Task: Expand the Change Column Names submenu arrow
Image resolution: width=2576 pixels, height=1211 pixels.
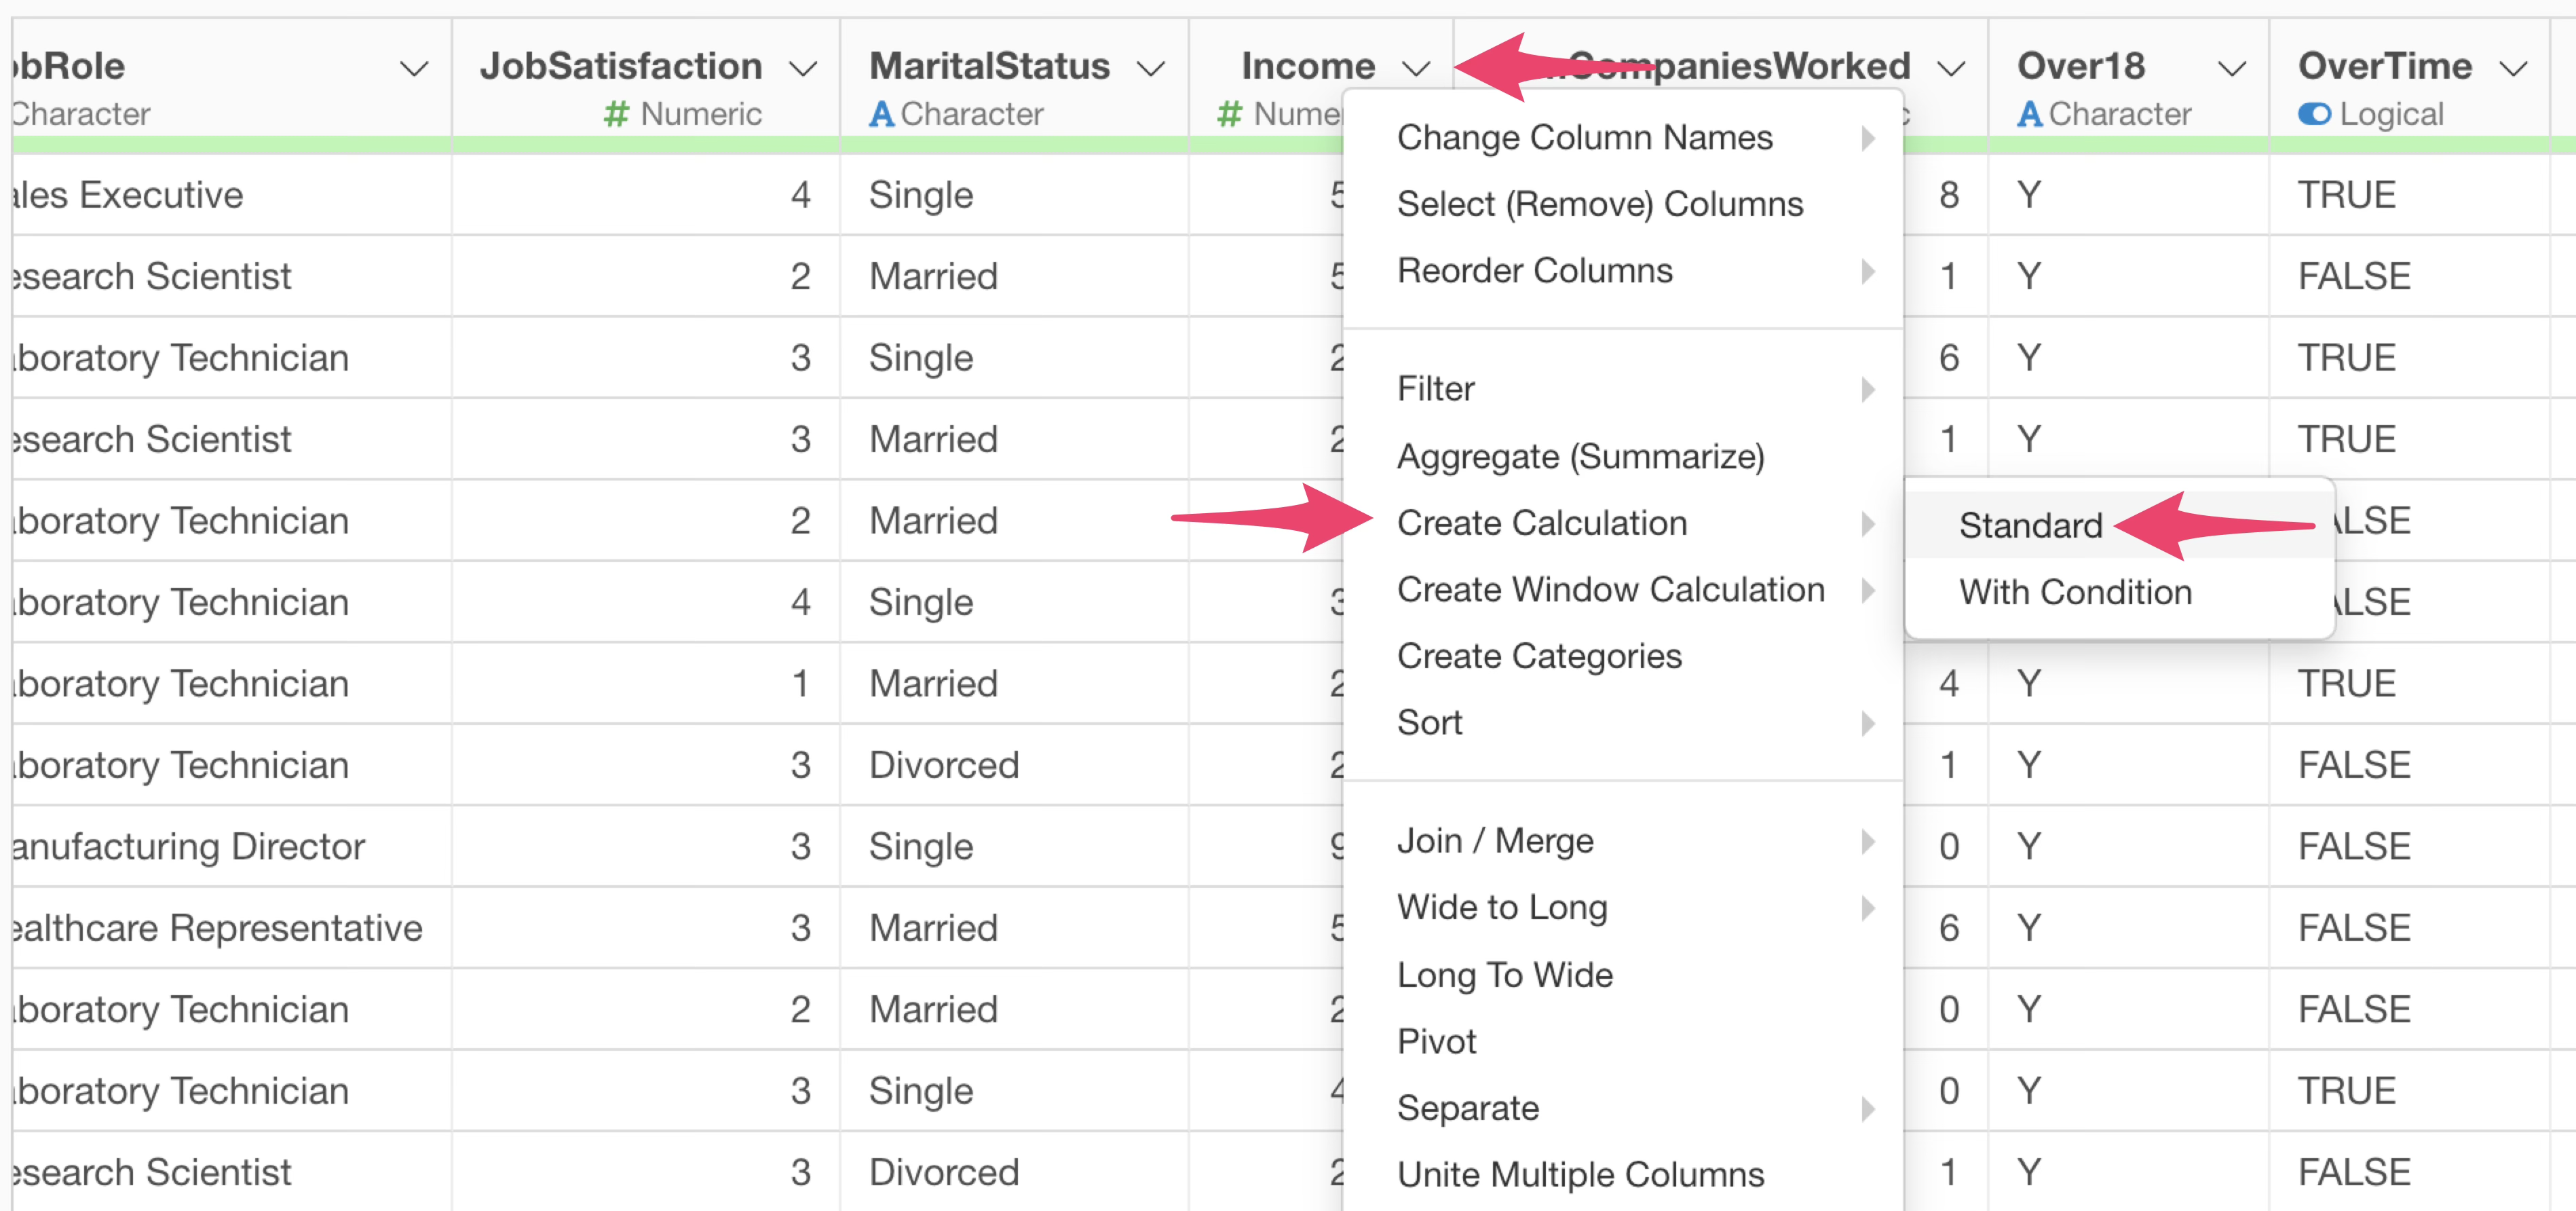Action: tap(1868, 138)
